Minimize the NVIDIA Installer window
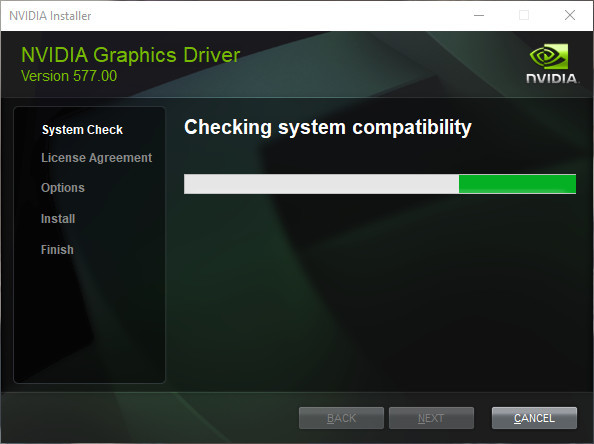The height and width of the screenshot is (444, 594). (x=479, y=16)
